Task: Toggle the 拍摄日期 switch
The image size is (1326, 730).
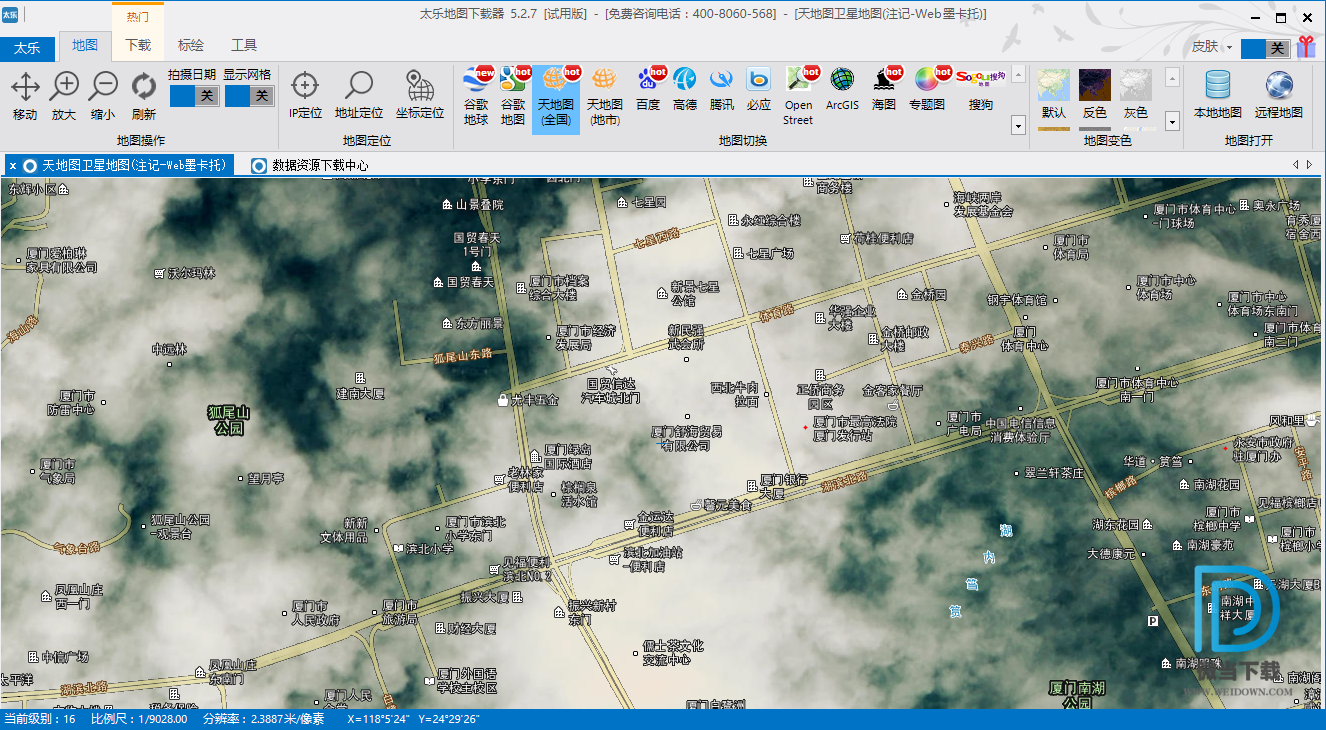Action: [194, 96]
